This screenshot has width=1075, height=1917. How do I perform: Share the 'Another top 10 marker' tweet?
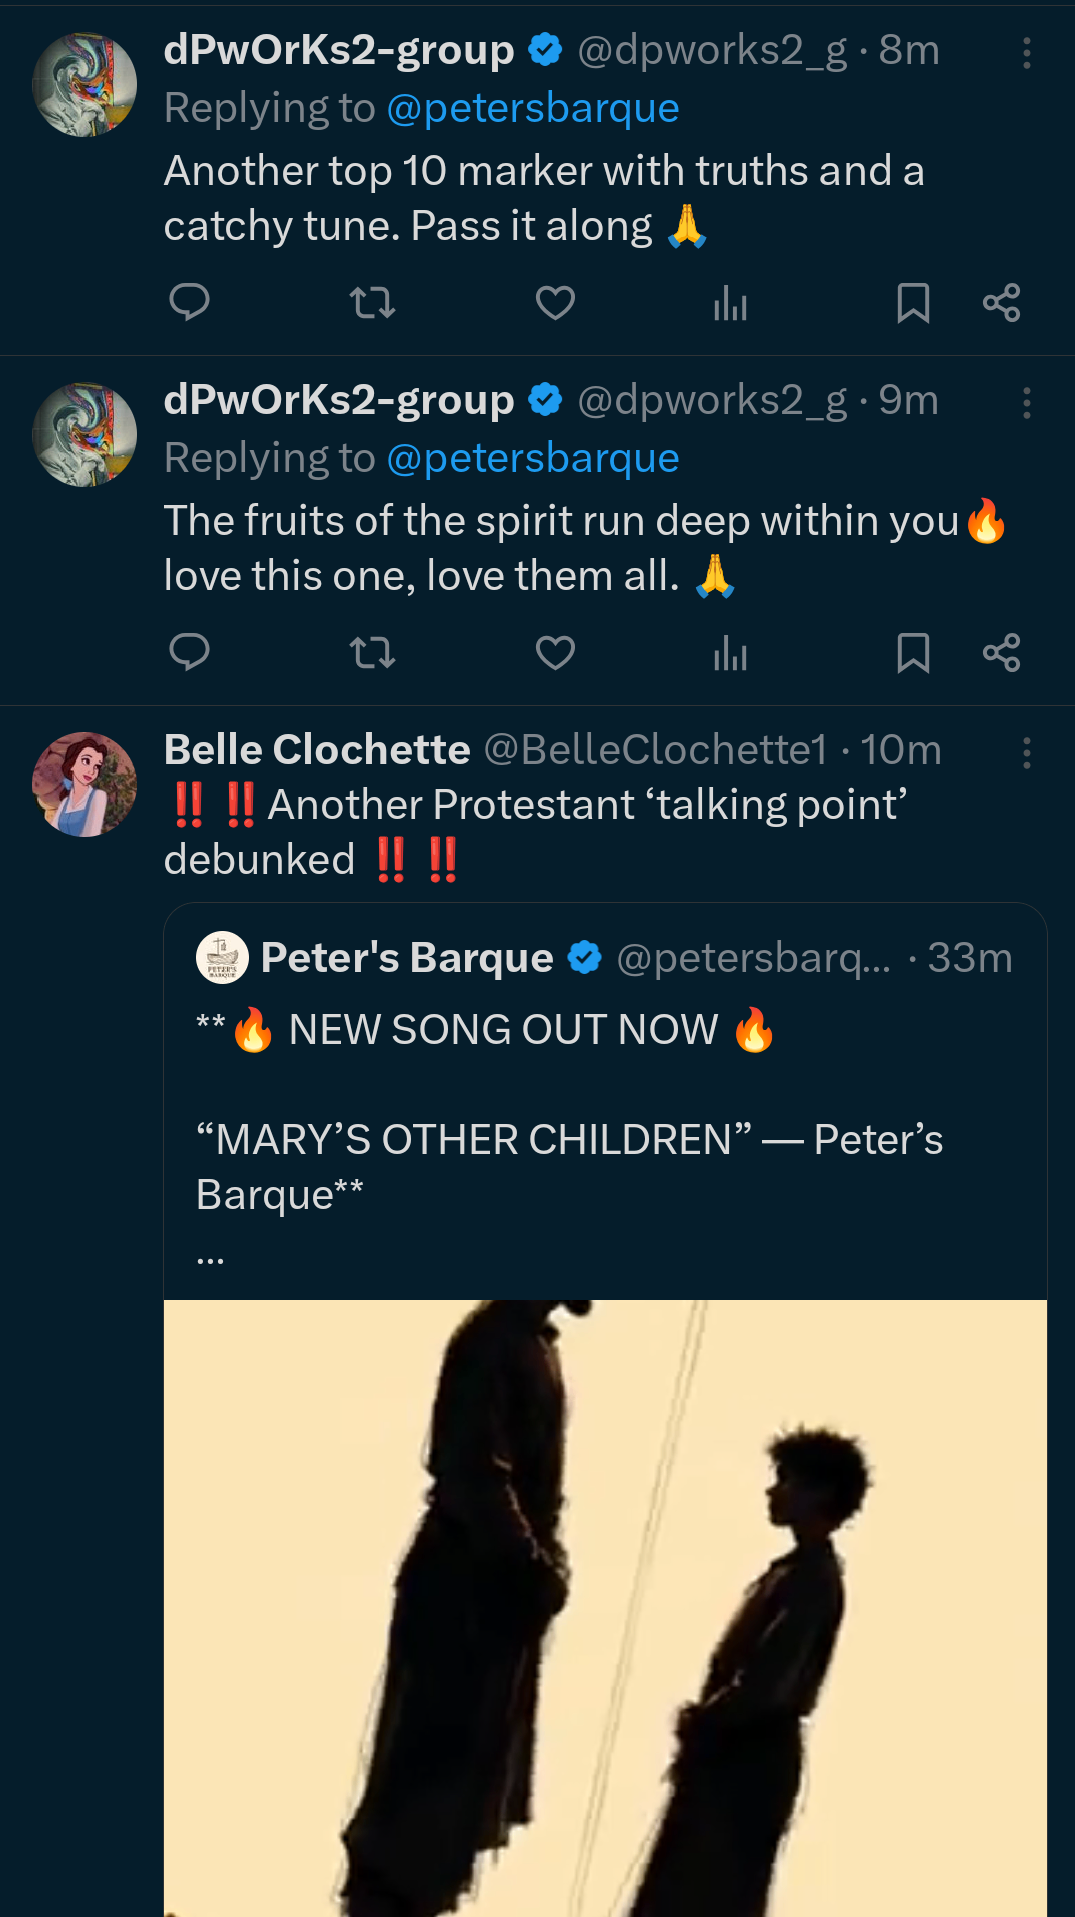tap(1001, 302)
